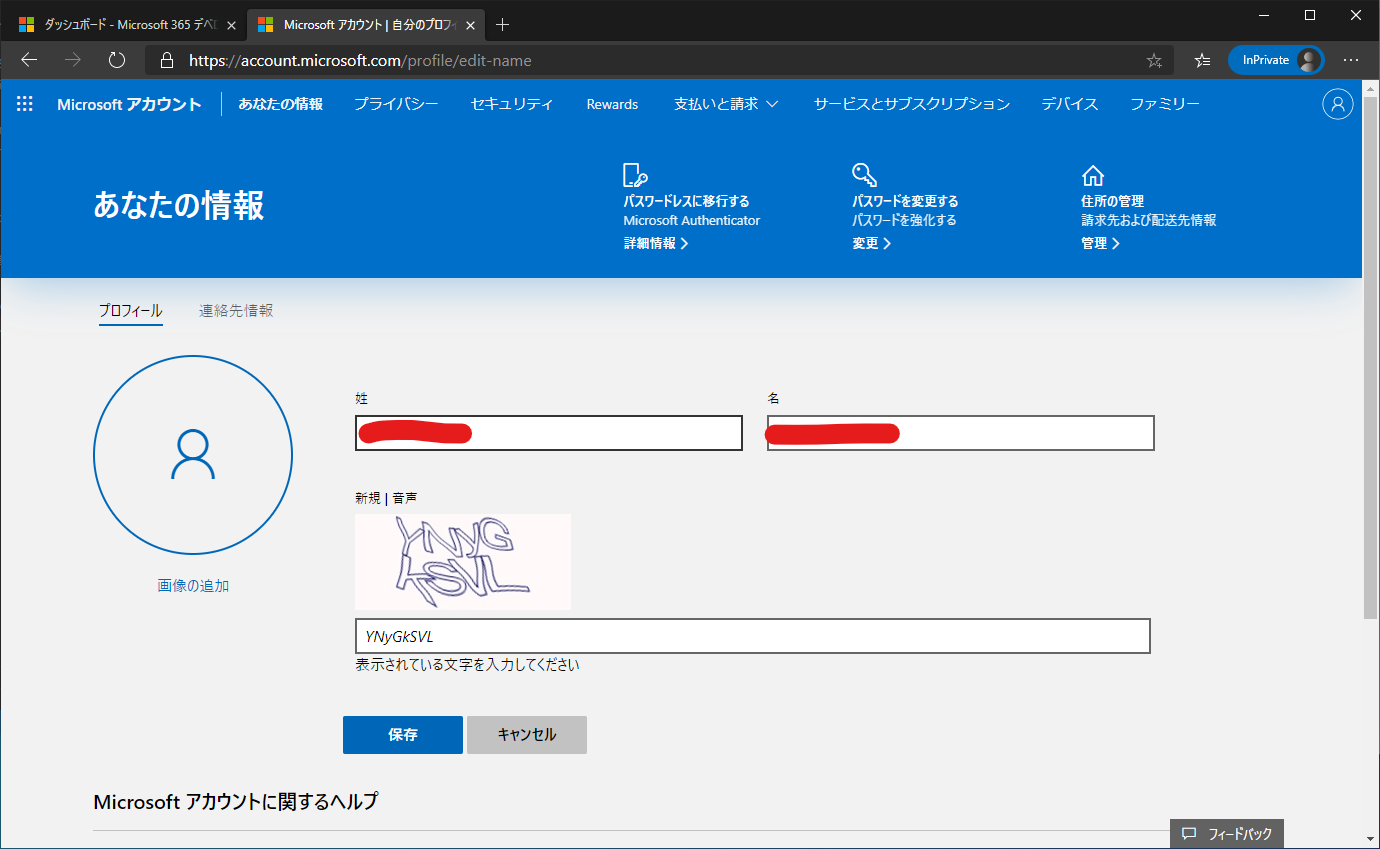Image resolution: width=1380 pixels, height=849 pixels.
Task: Expand the 支払いと請求 dropdown menu
Action: [x=726, y=104]
